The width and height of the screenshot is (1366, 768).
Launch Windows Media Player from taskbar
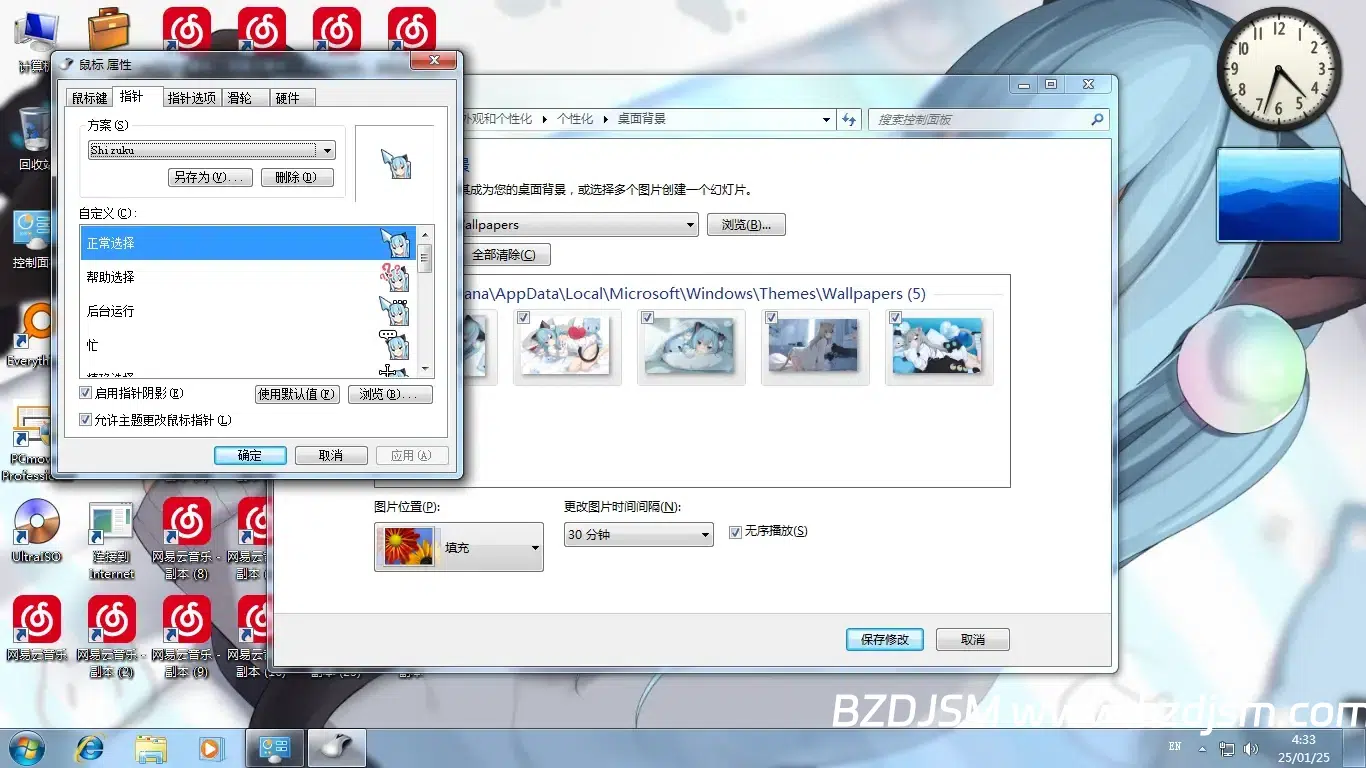(211, 747)
